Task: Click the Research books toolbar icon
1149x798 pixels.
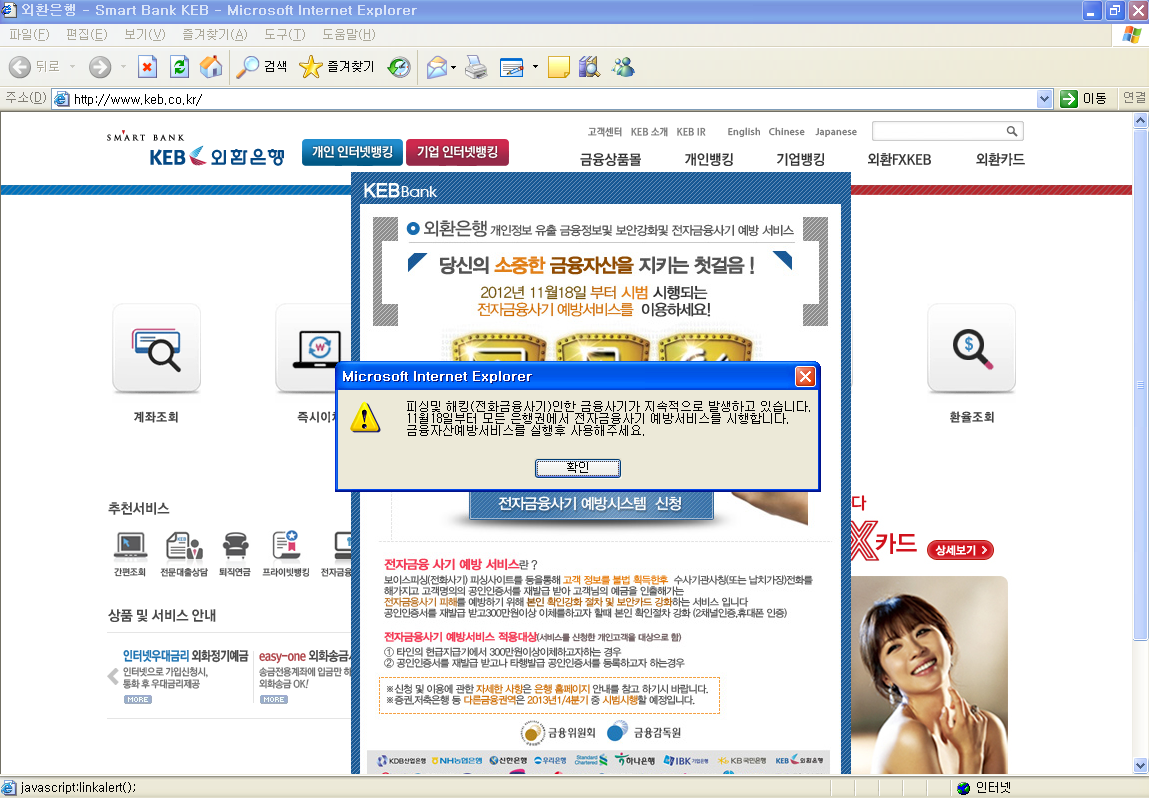Action: 589,67
